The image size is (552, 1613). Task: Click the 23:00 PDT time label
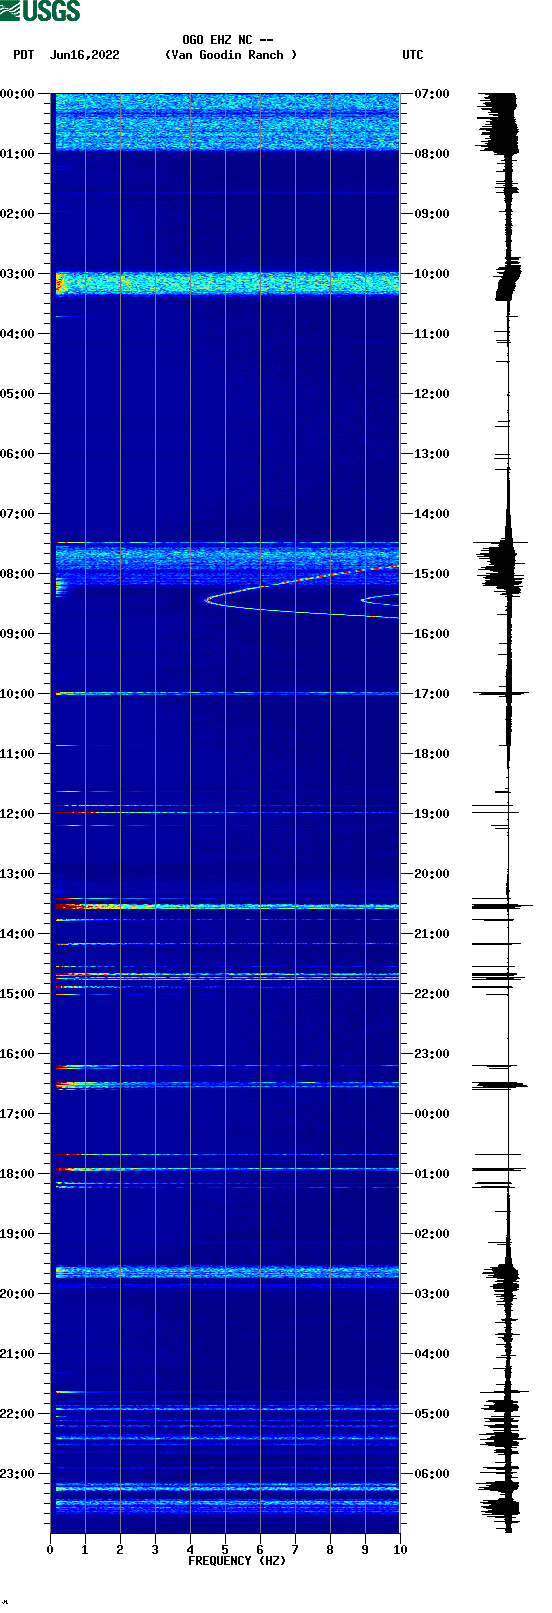coord(17,1474)
